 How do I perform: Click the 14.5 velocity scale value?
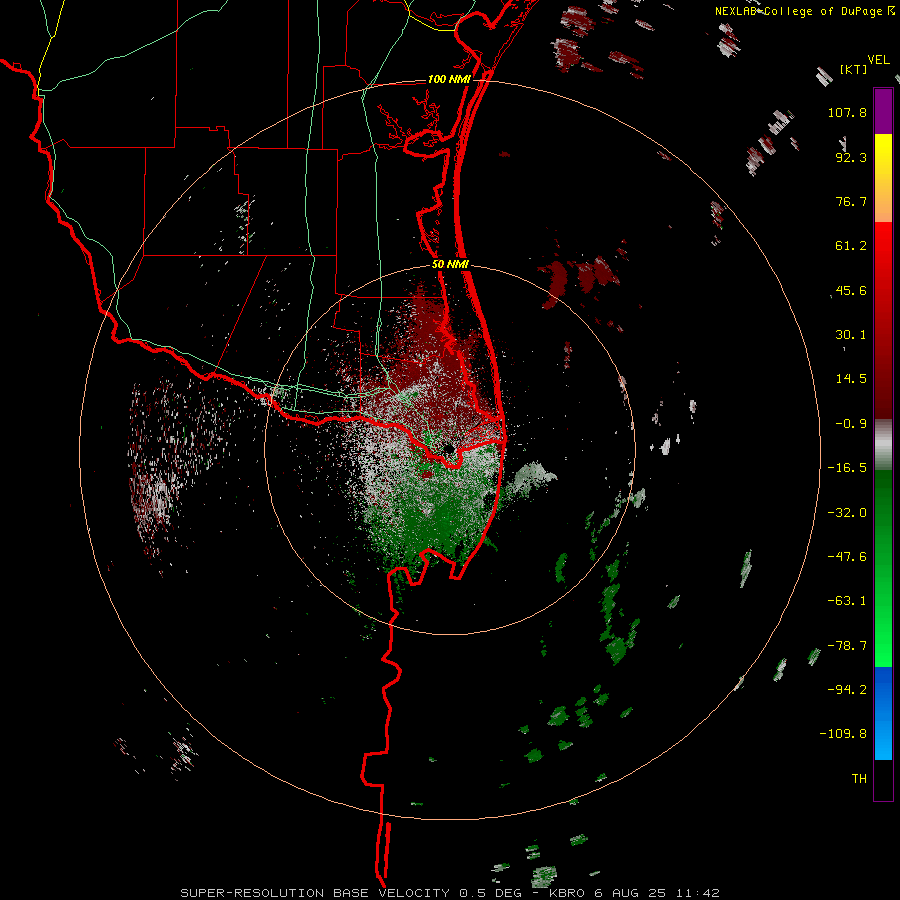pos(851,379)
